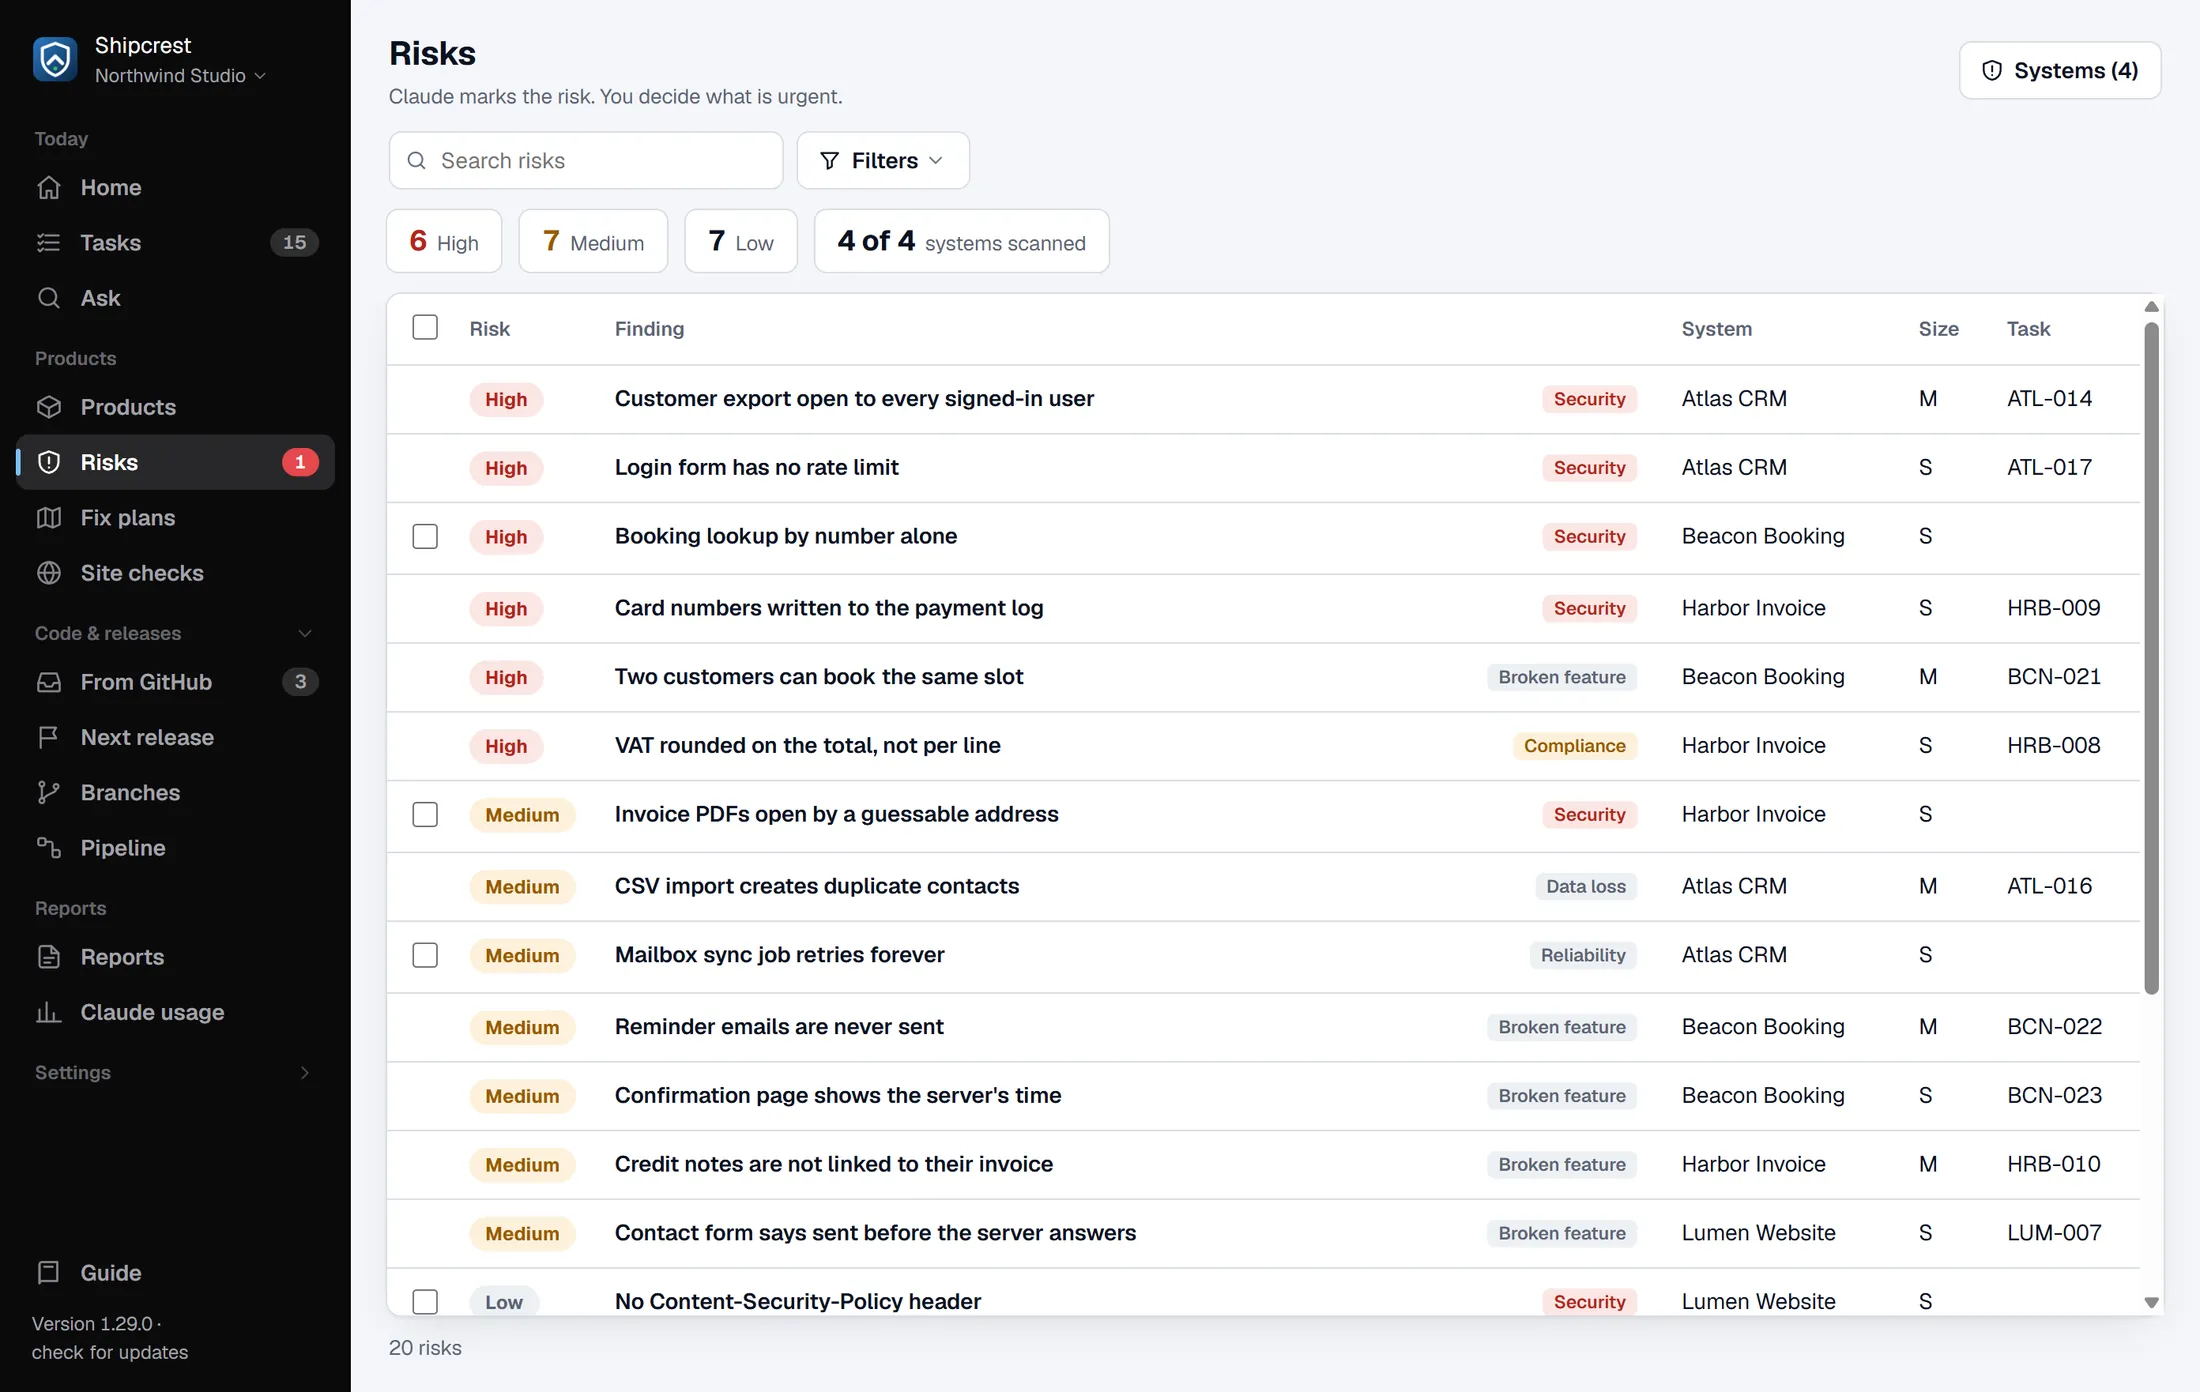Click Claude usage bar chart icon
The height and width of the screenshot is (1392, 2200).
point(49,1012)
